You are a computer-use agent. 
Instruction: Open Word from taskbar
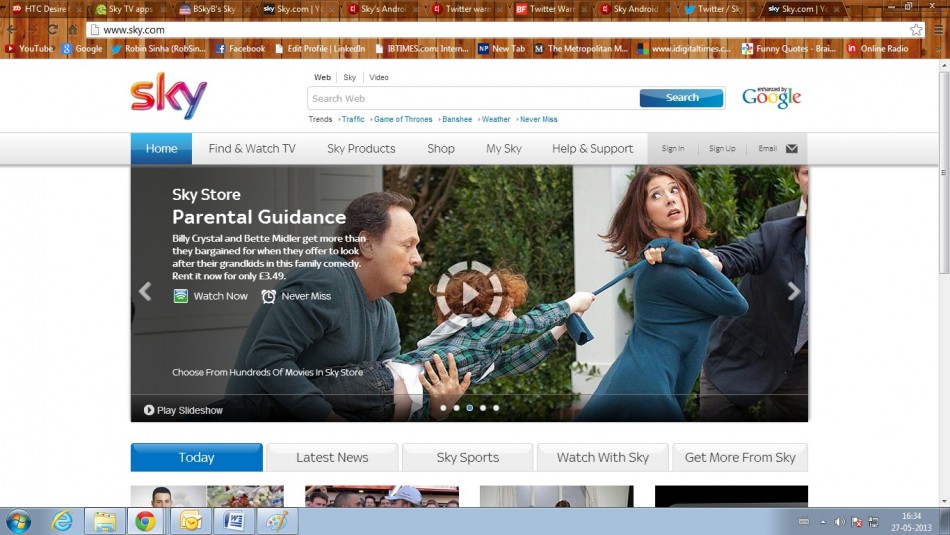(x=233, y=521)
